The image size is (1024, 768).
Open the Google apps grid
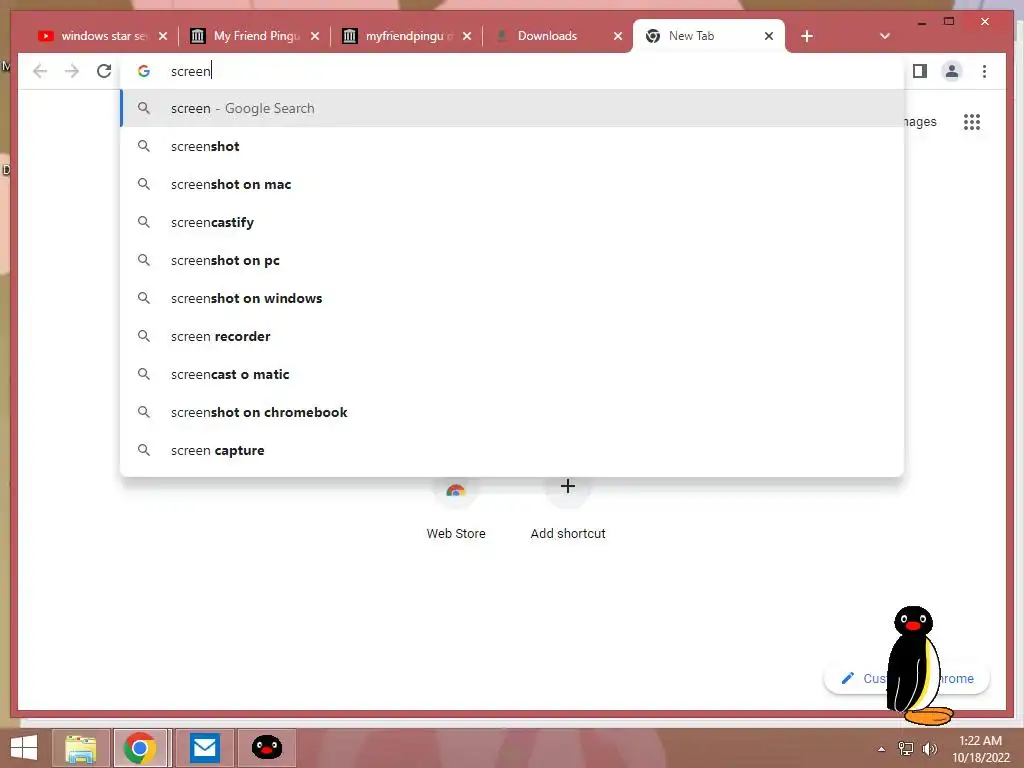point(972,121)
